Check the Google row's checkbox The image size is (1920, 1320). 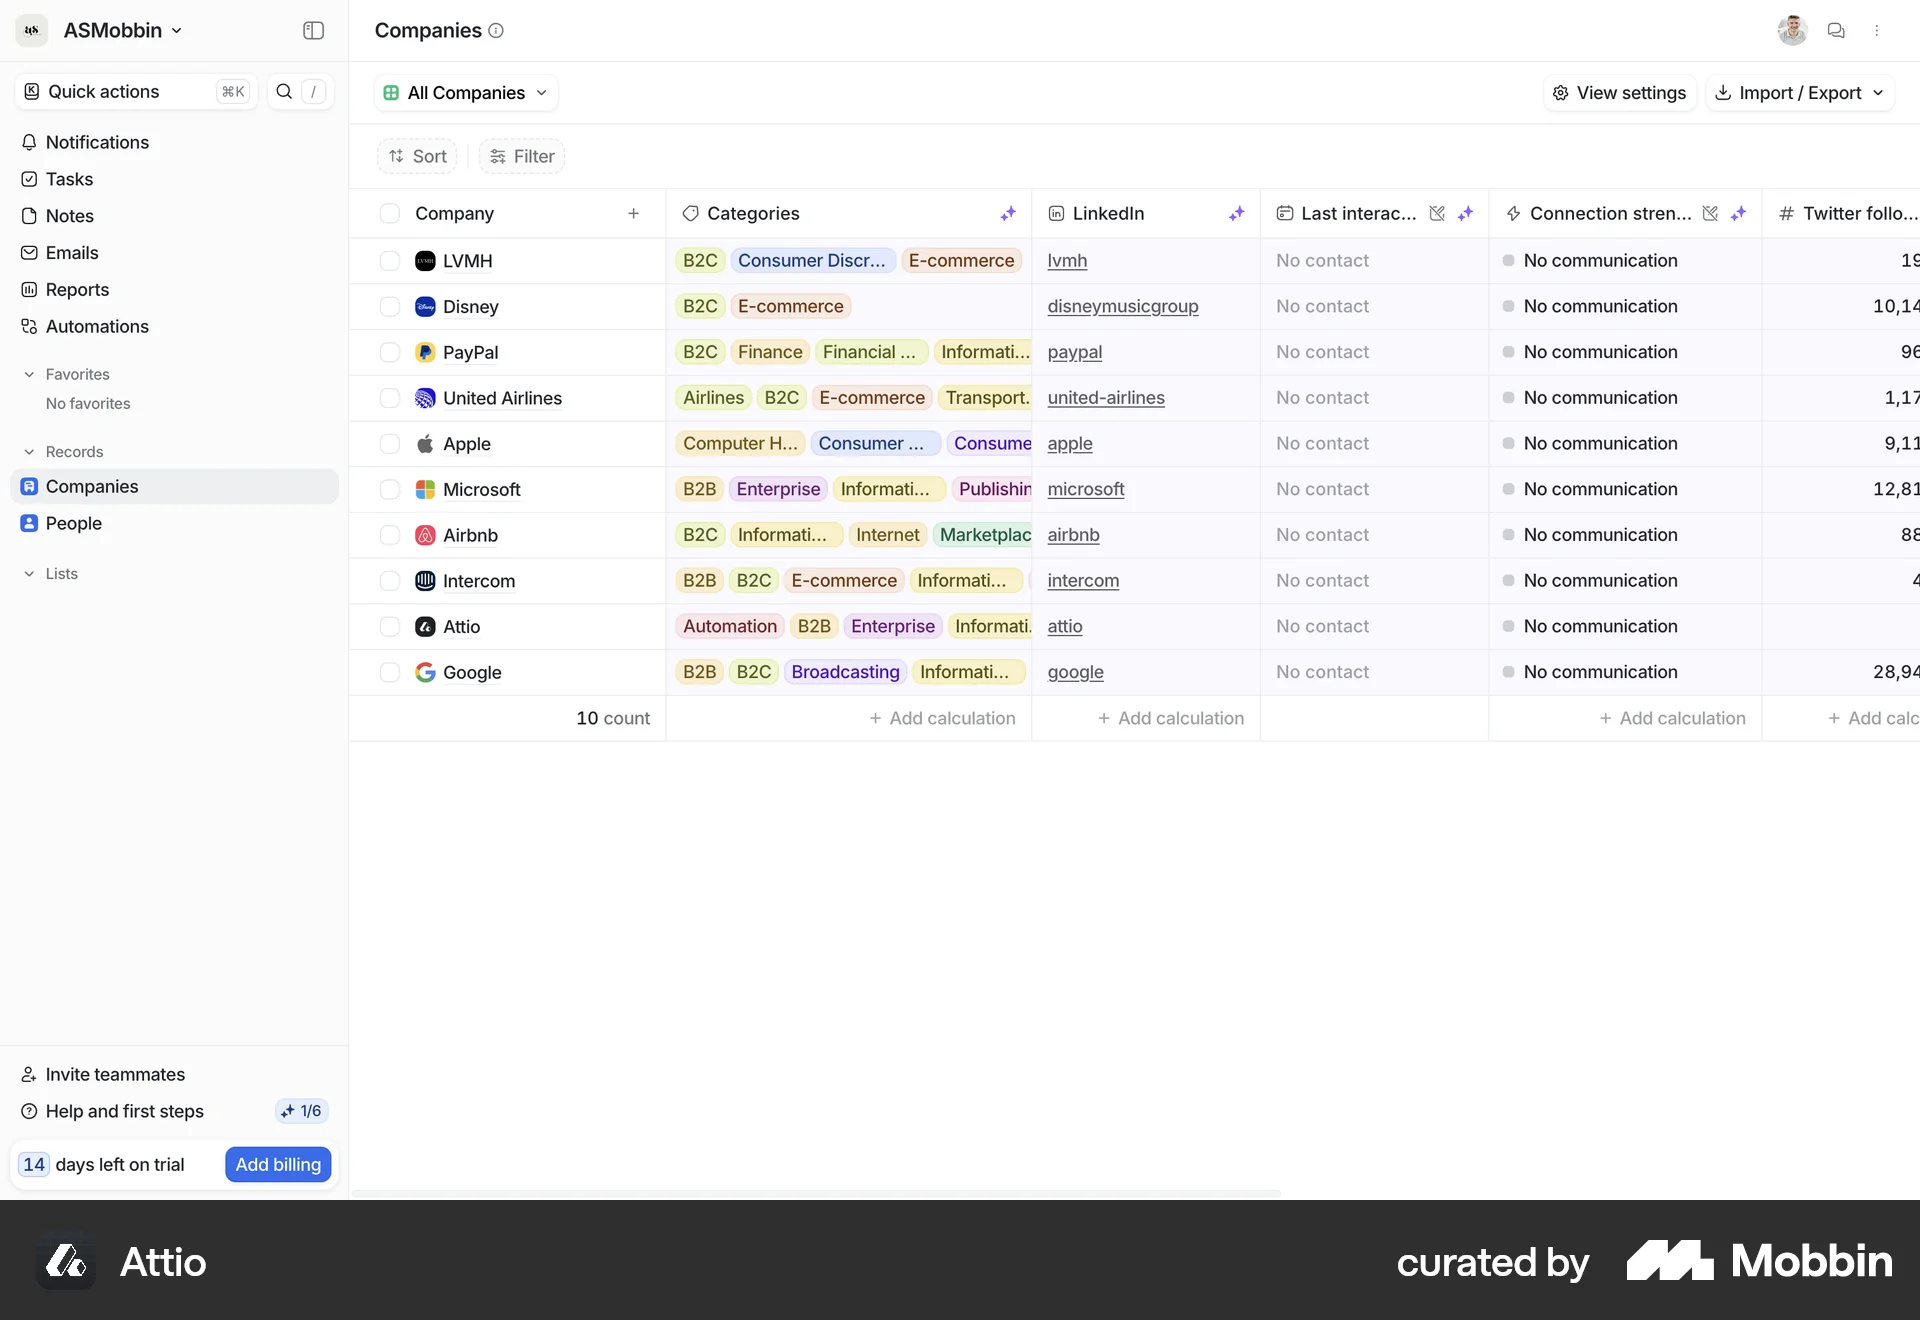389,672
